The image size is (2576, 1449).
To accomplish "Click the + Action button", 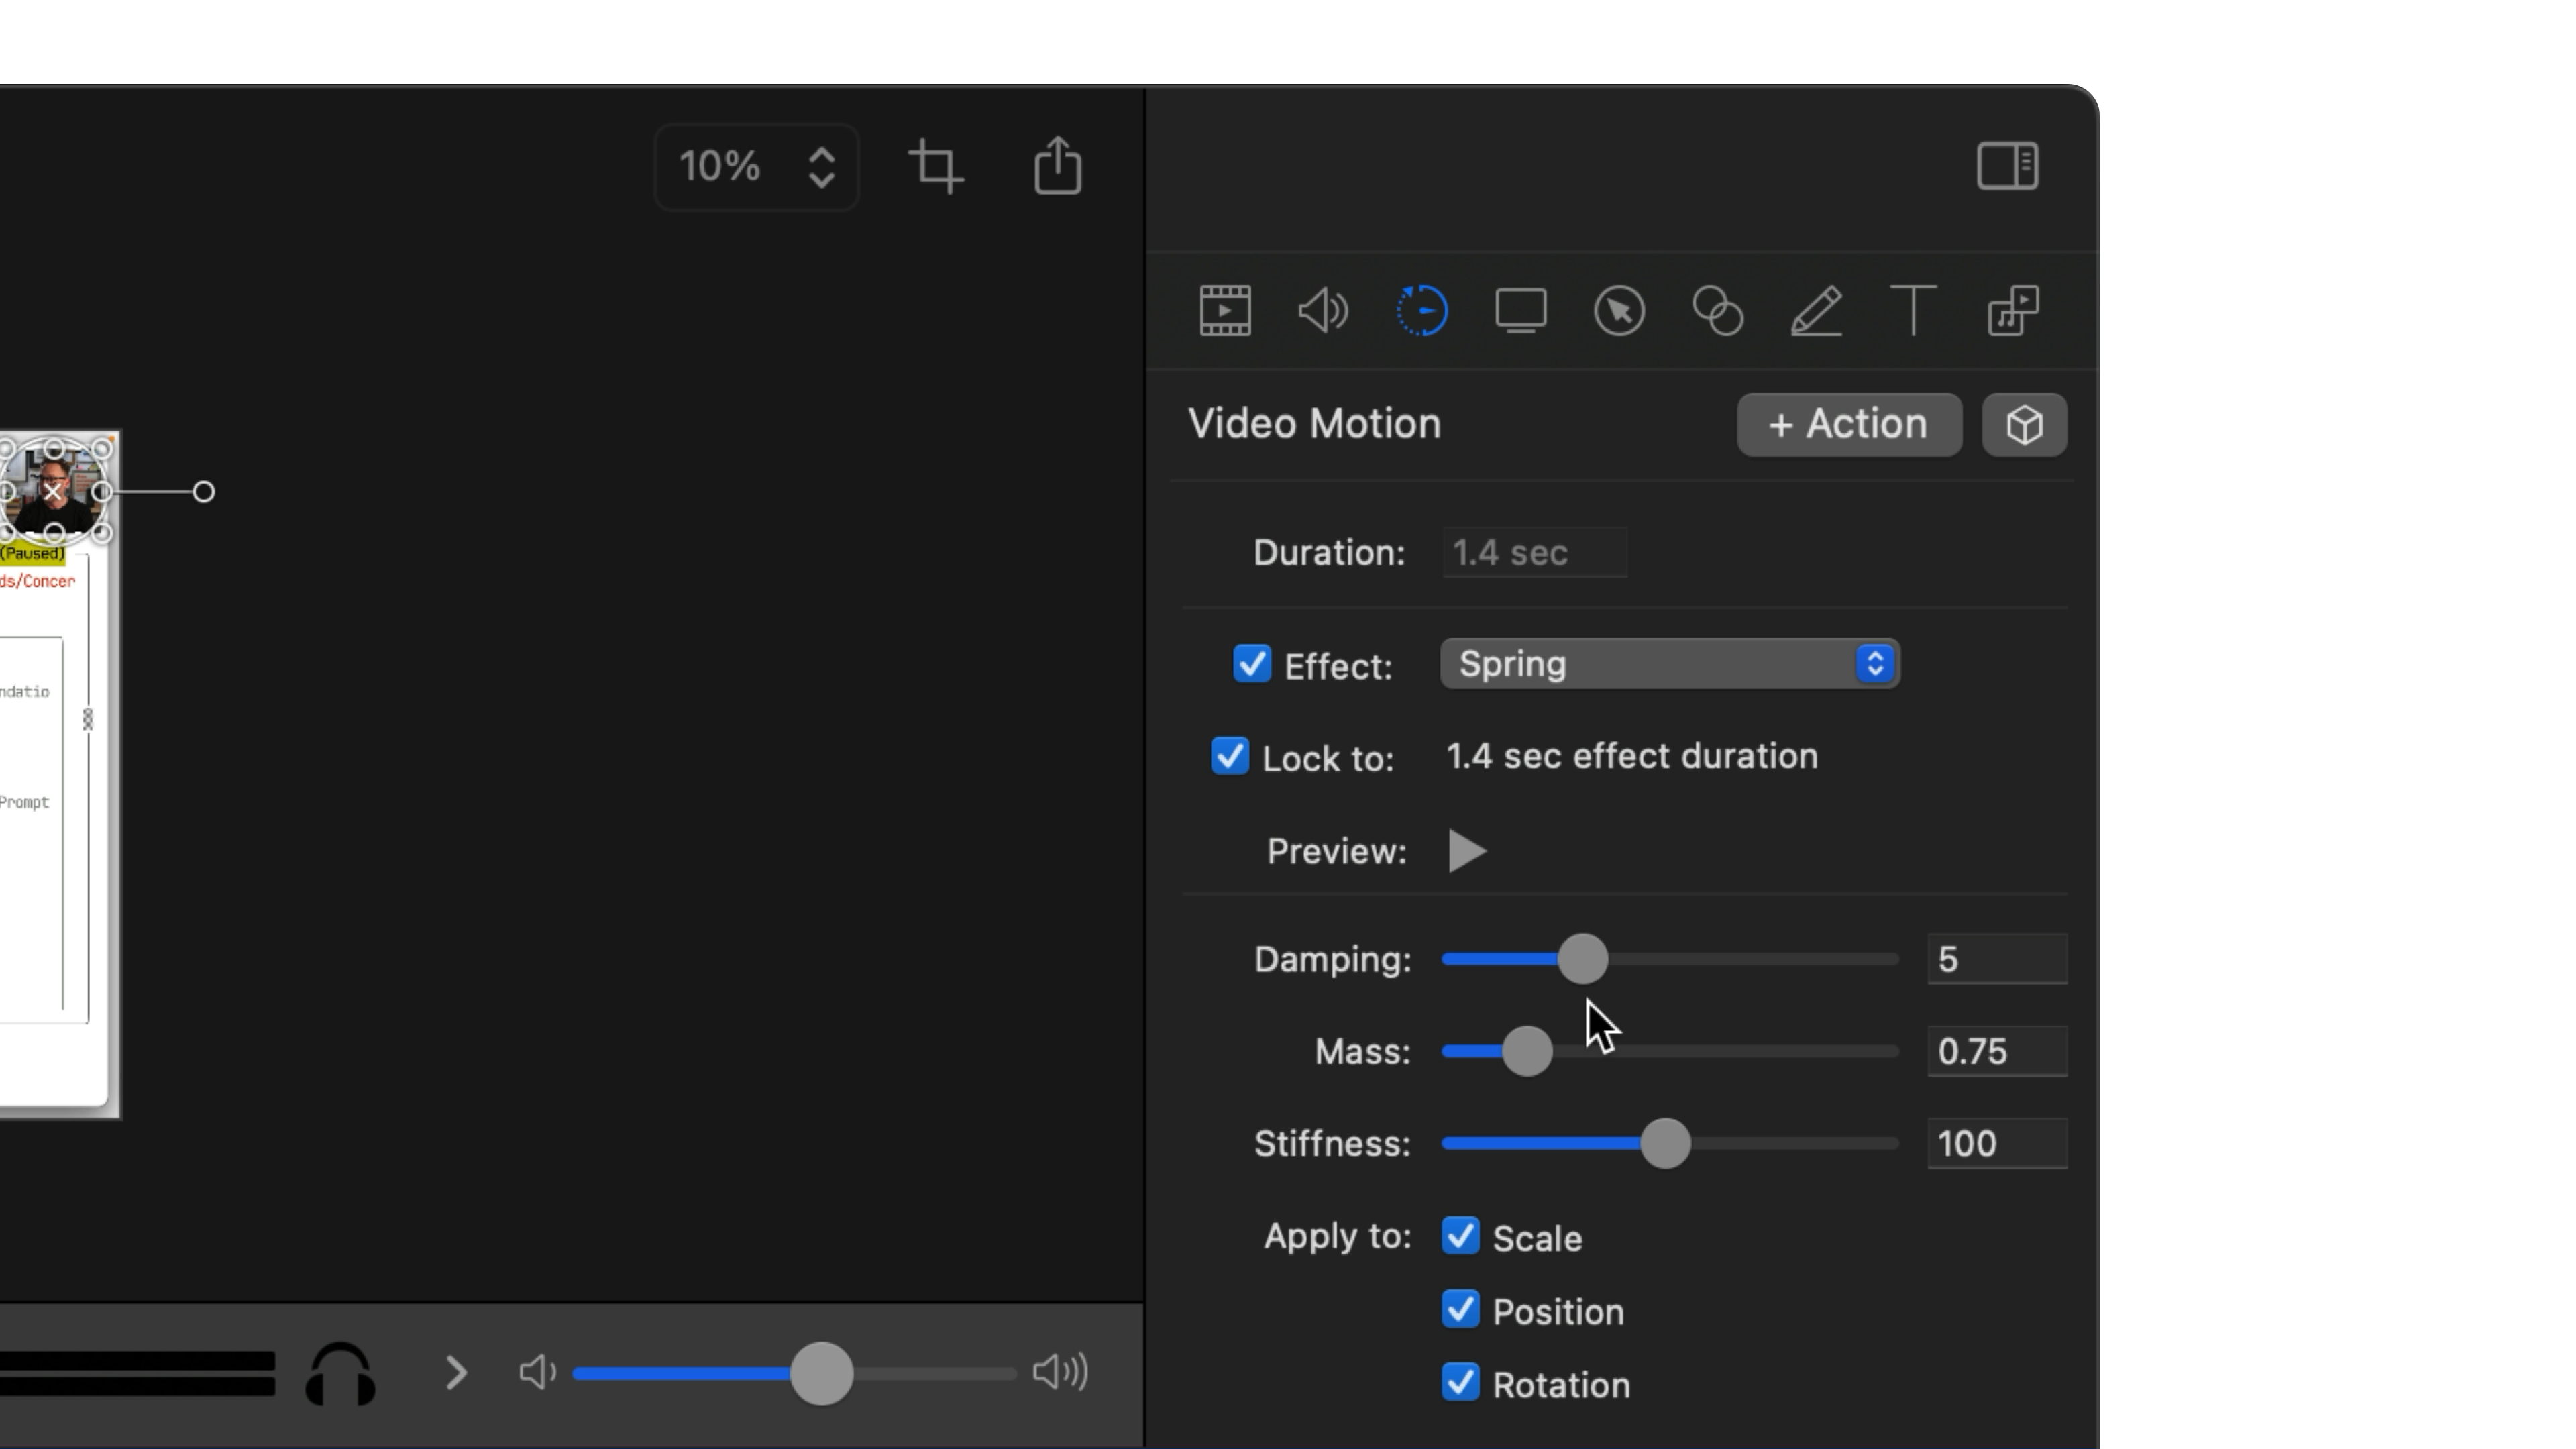I will tap(1849, 425).
